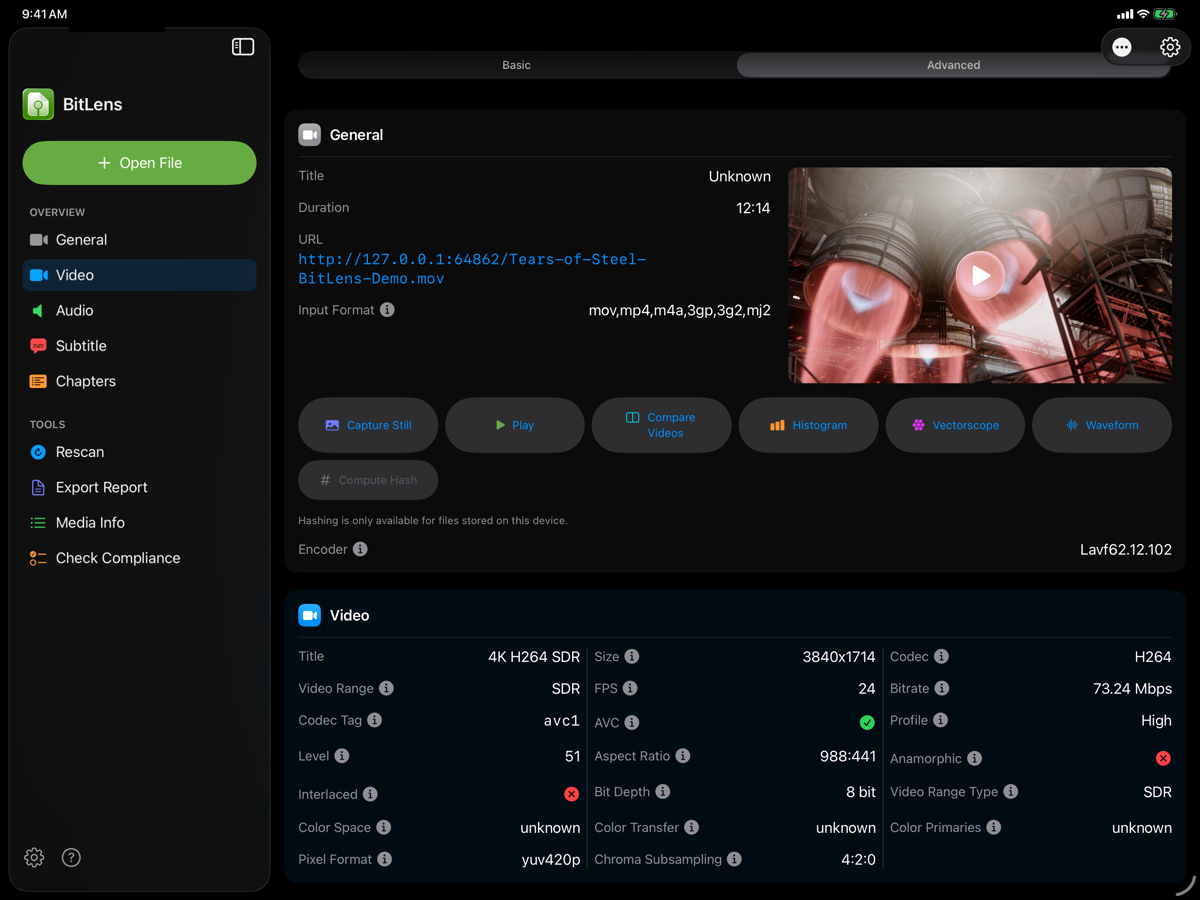Click the Encoder value Lavf62.12.102
Image resolution: width=1200 pixels, height=900 pixels.
point(1126,549)
